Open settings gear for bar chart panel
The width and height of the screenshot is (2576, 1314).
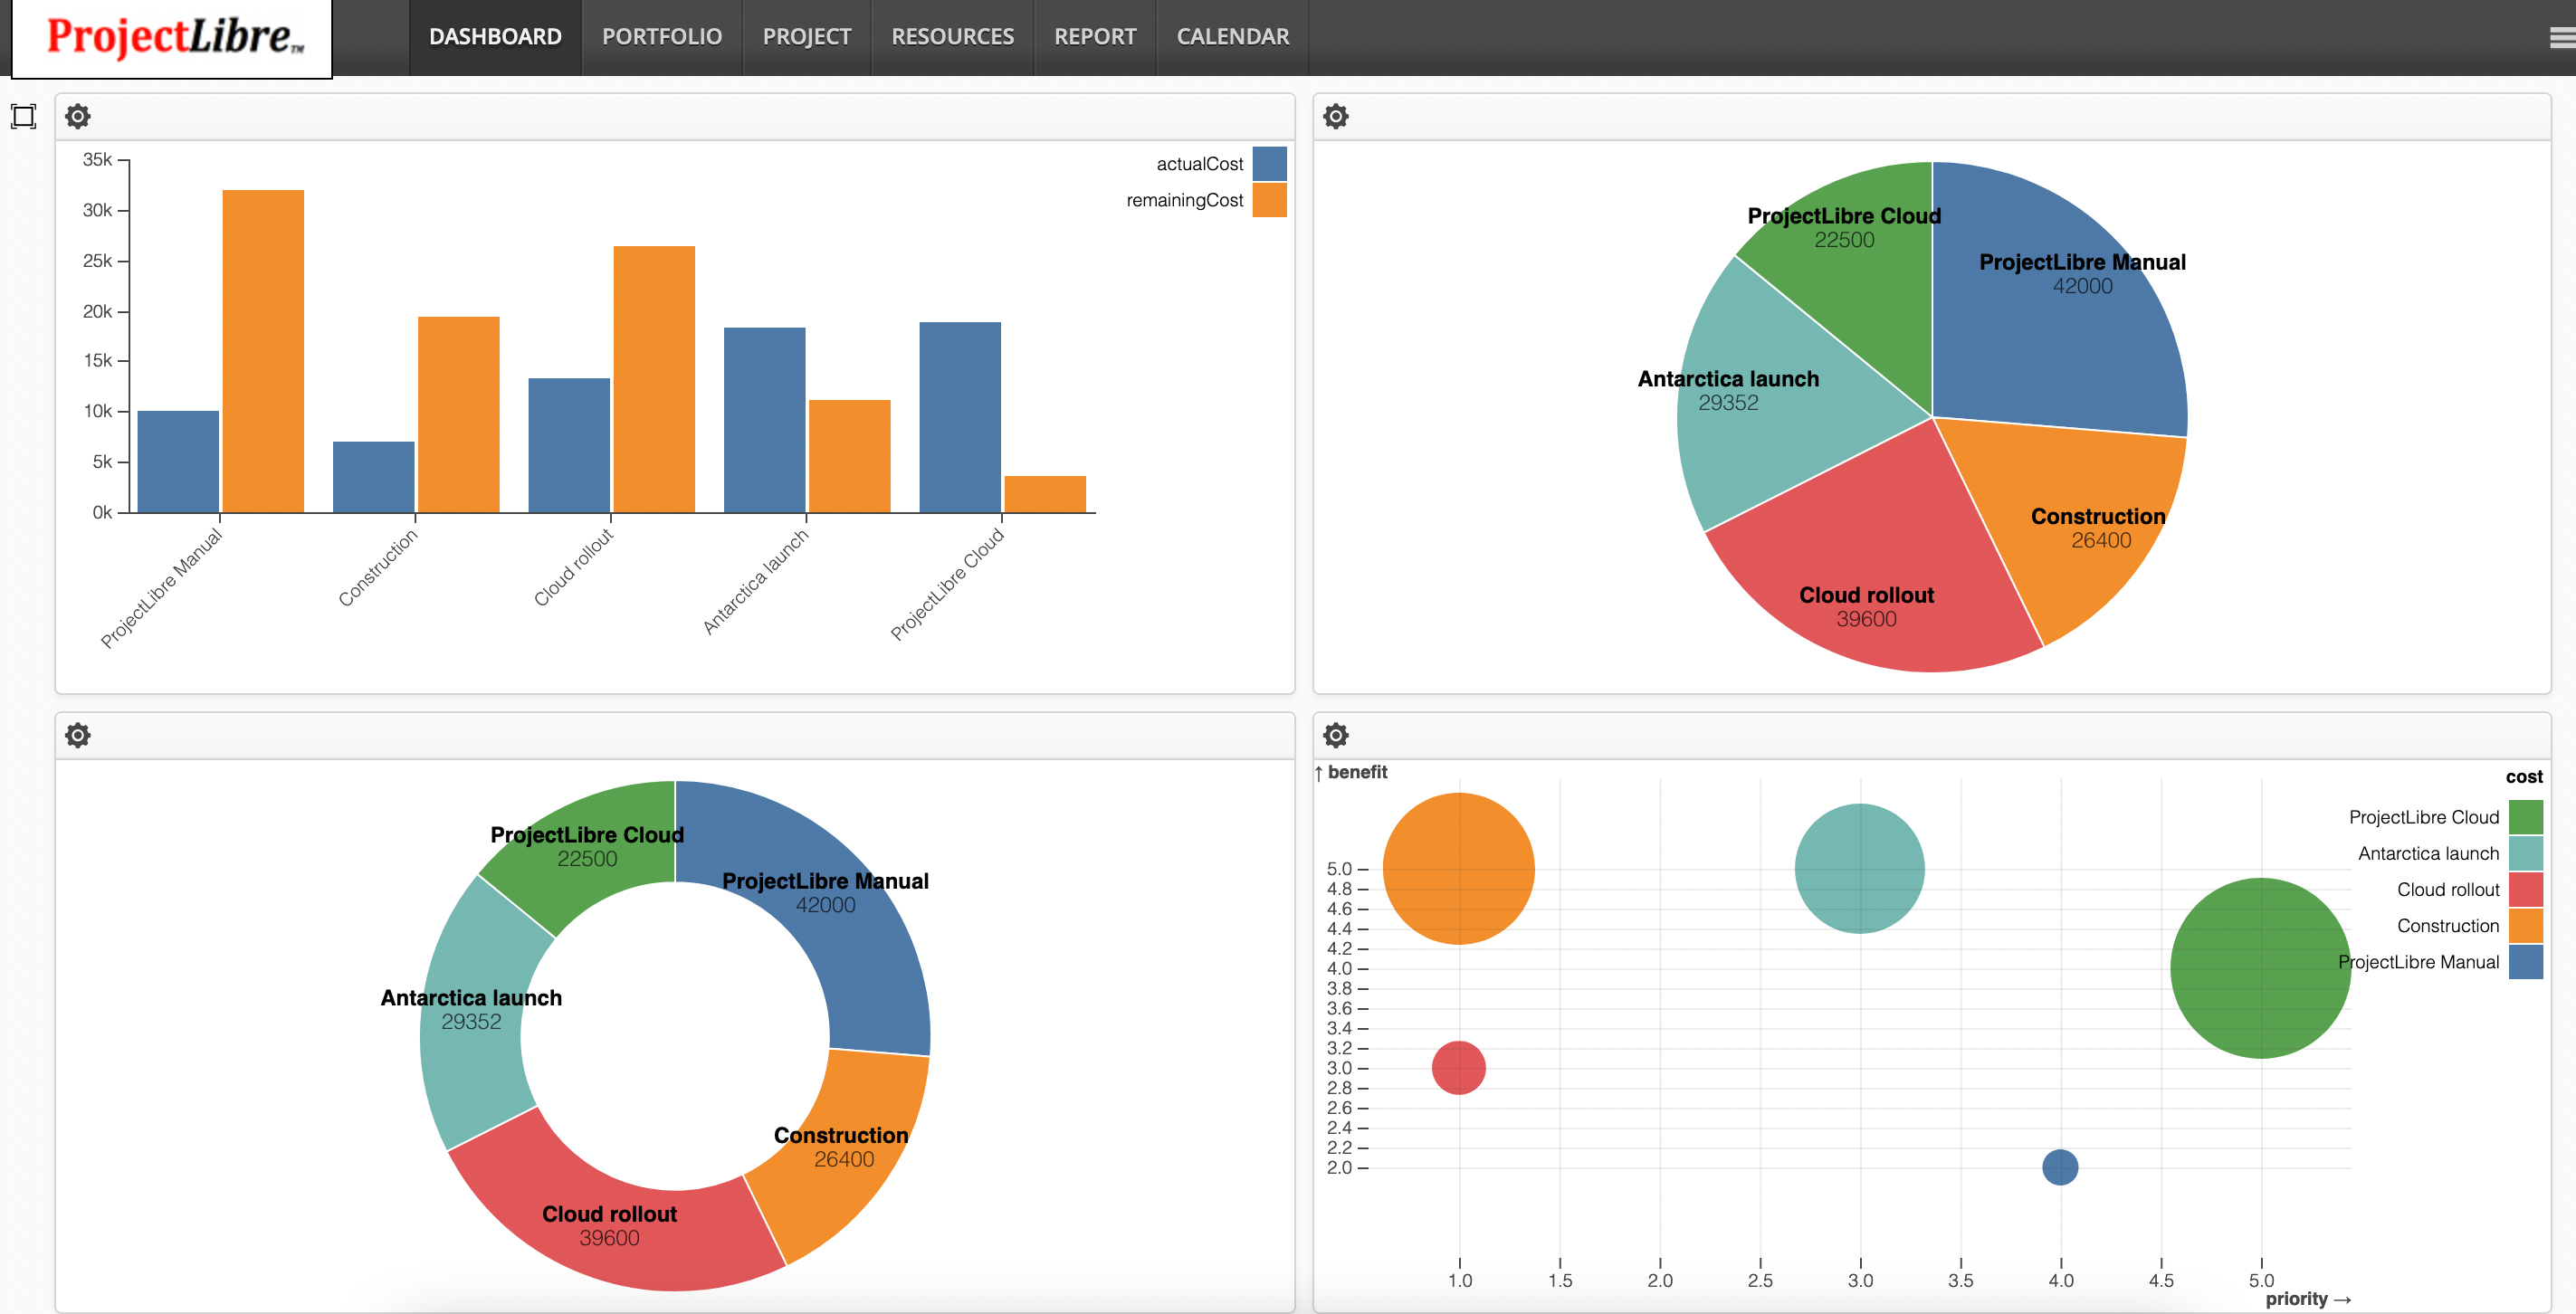(79, 116)
